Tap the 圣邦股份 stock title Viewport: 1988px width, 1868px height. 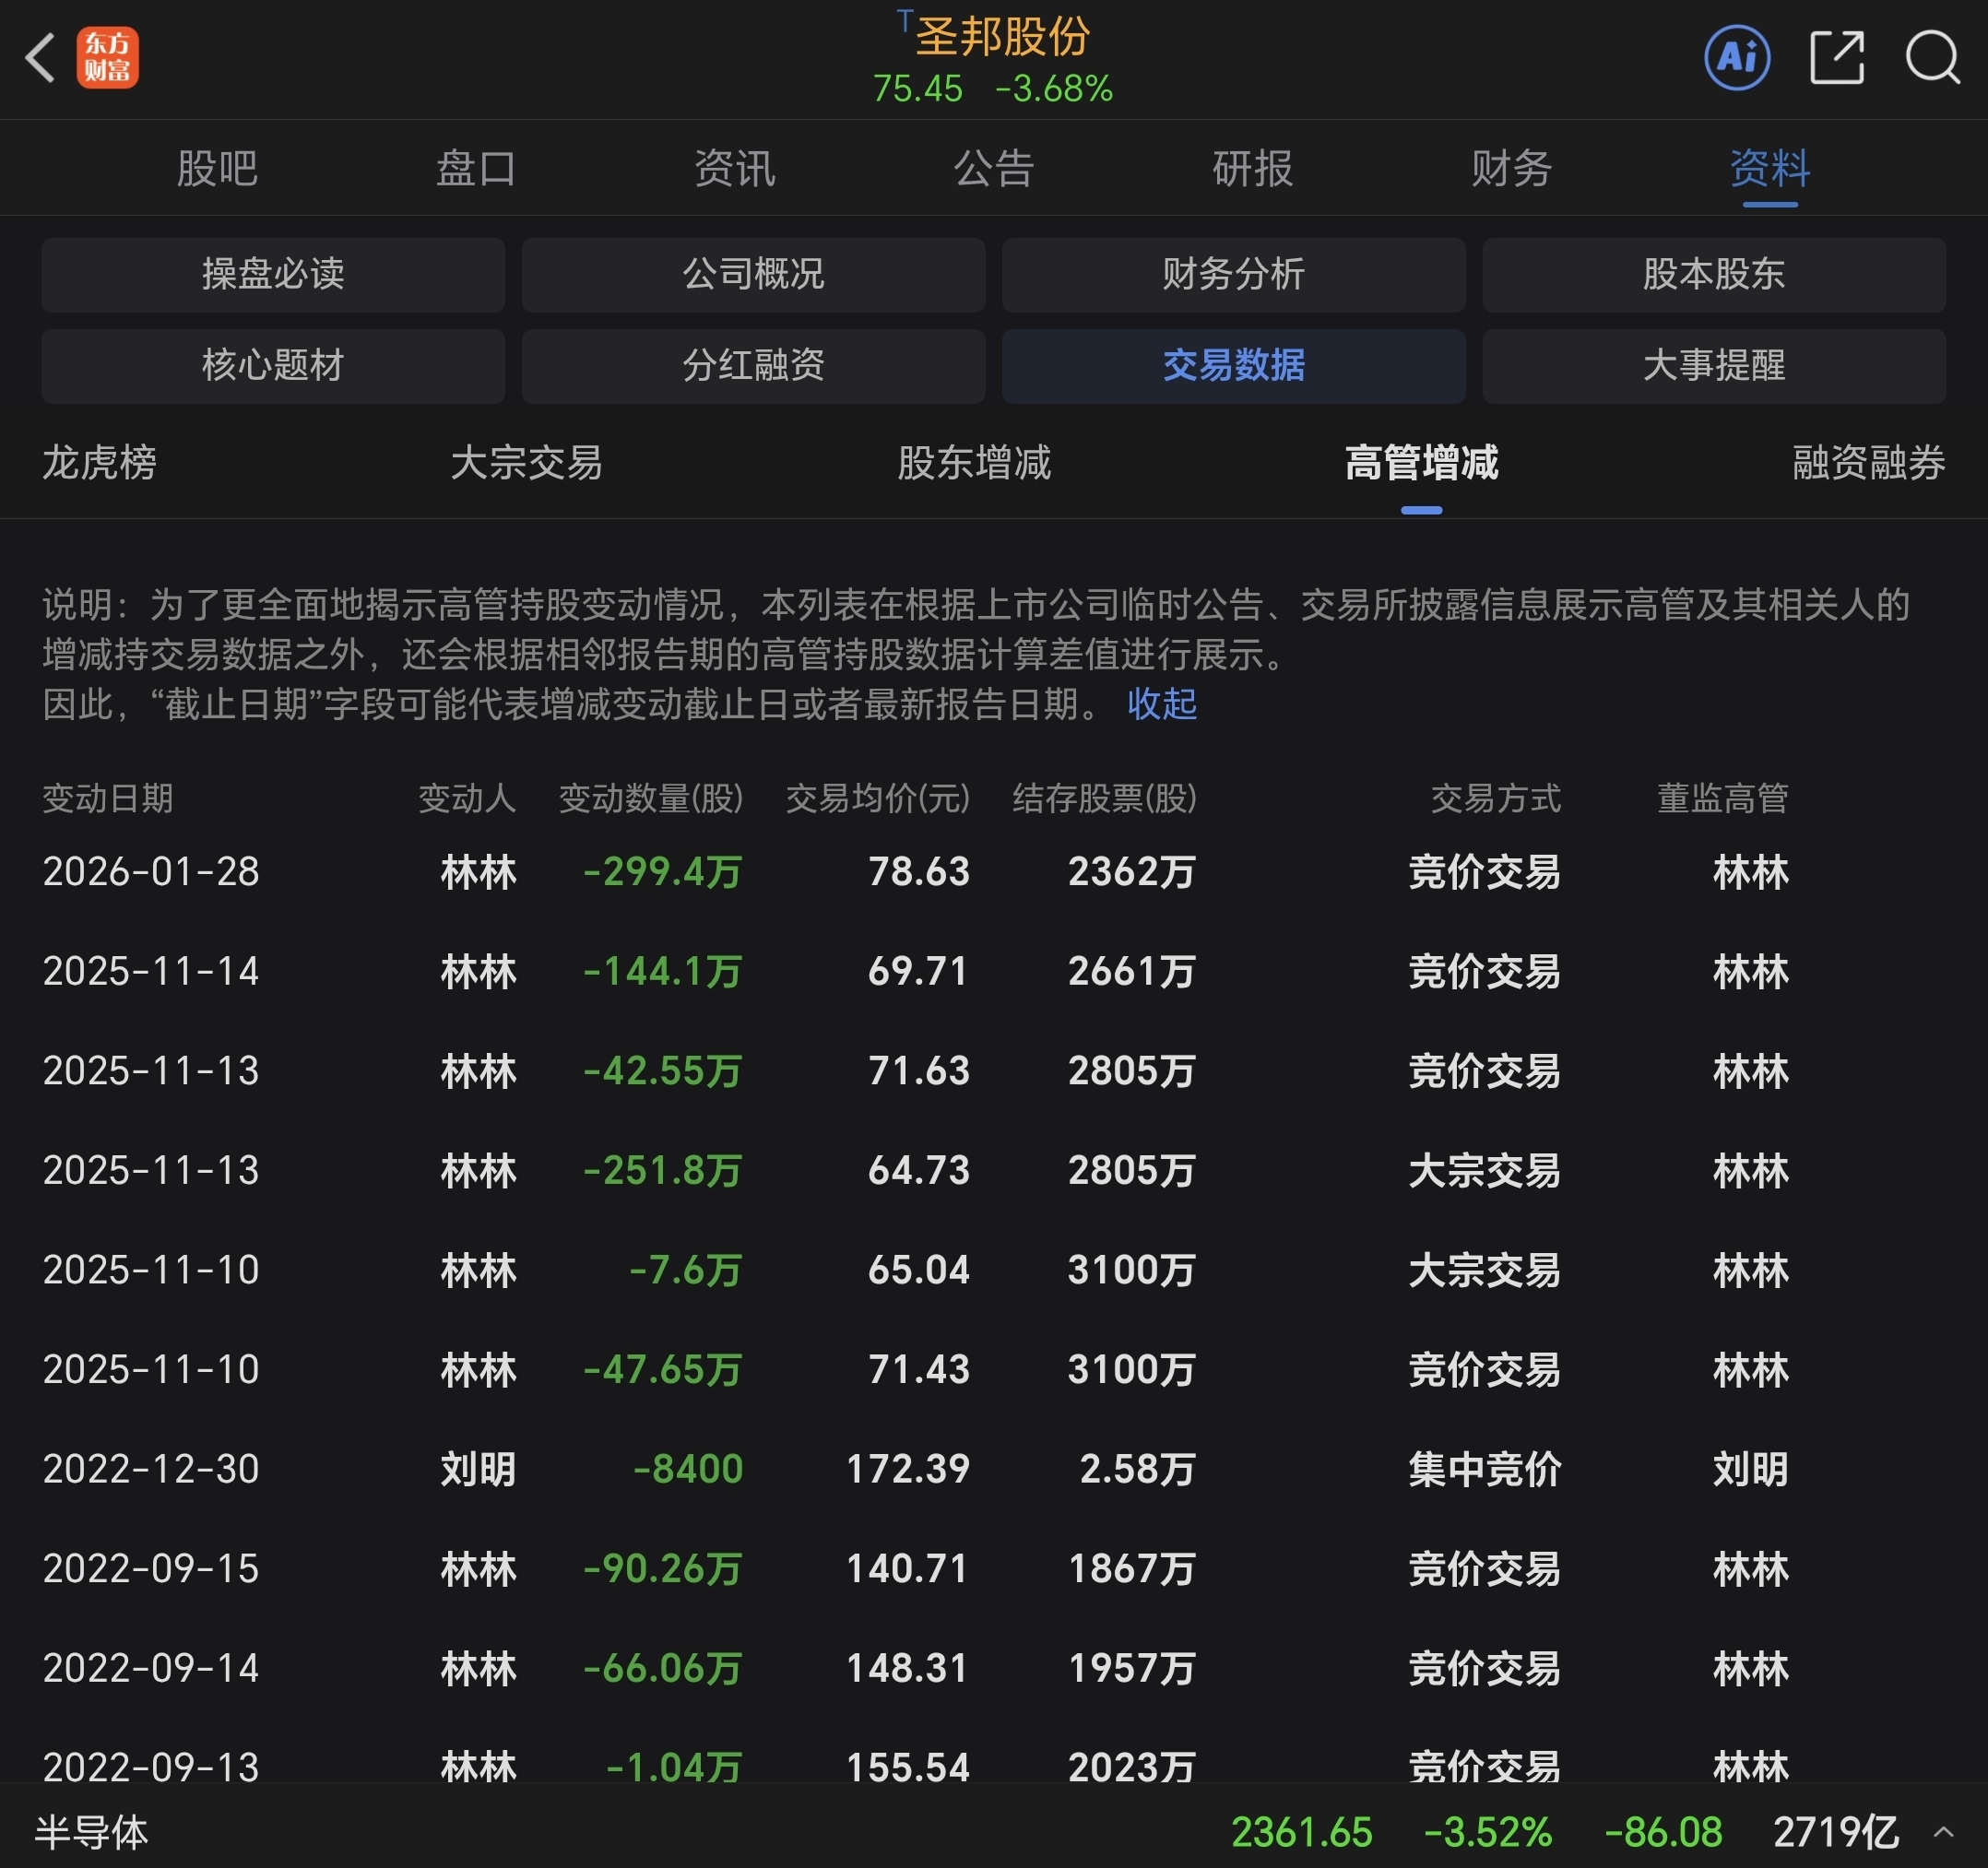pos(1002,38)
